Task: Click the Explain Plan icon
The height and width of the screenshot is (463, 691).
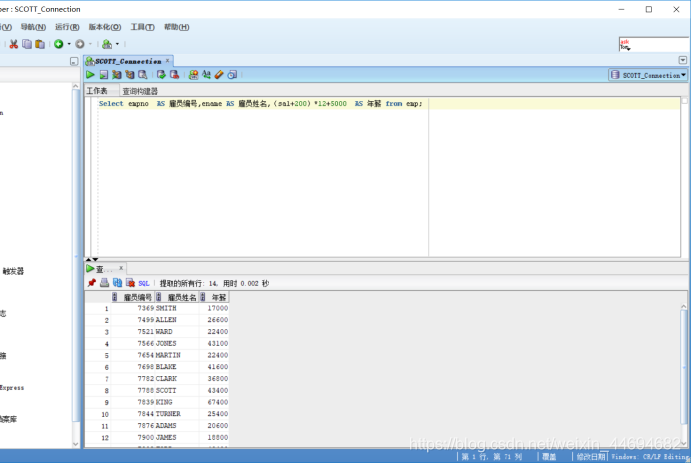Action: [116, 75]
